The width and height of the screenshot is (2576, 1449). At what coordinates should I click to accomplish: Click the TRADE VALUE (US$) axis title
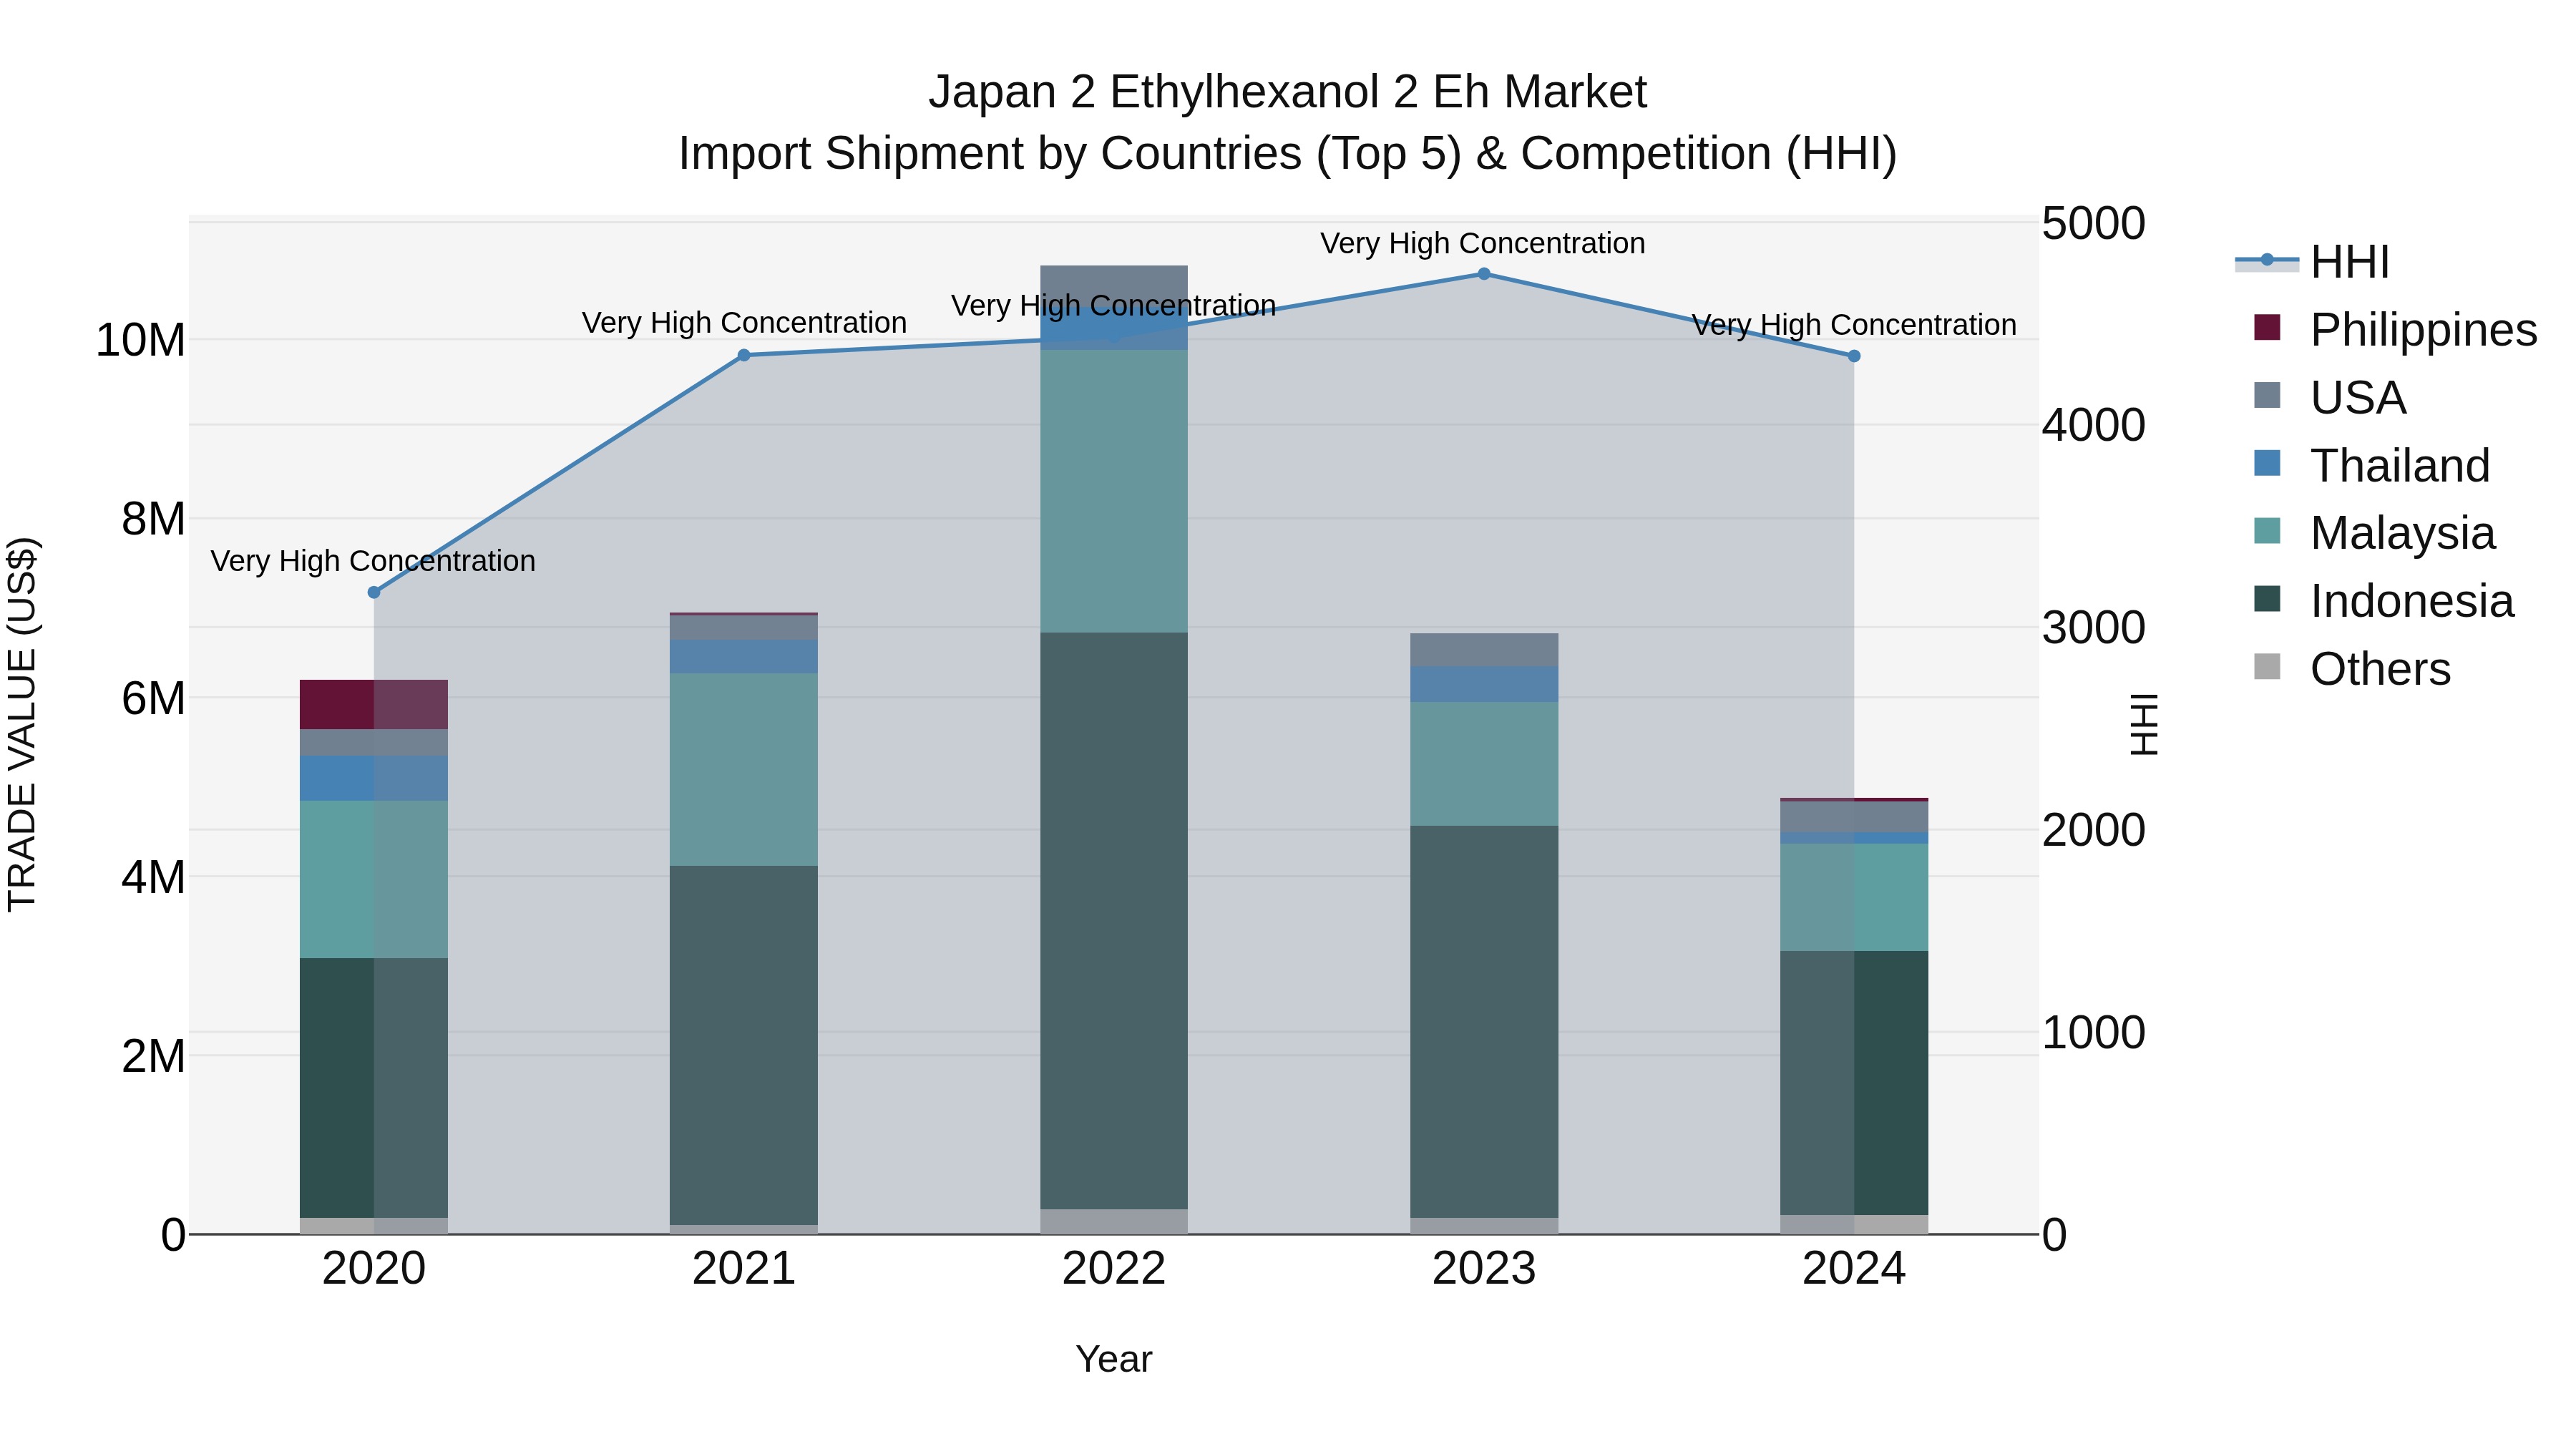22,724
